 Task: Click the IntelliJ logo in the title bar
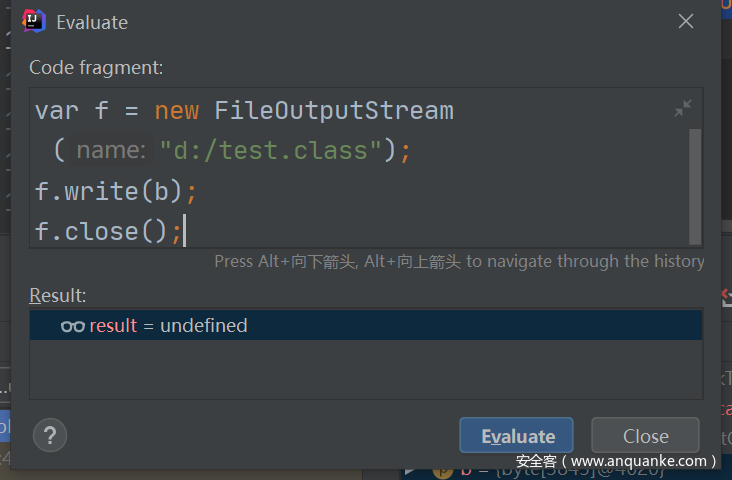point(34,21)
